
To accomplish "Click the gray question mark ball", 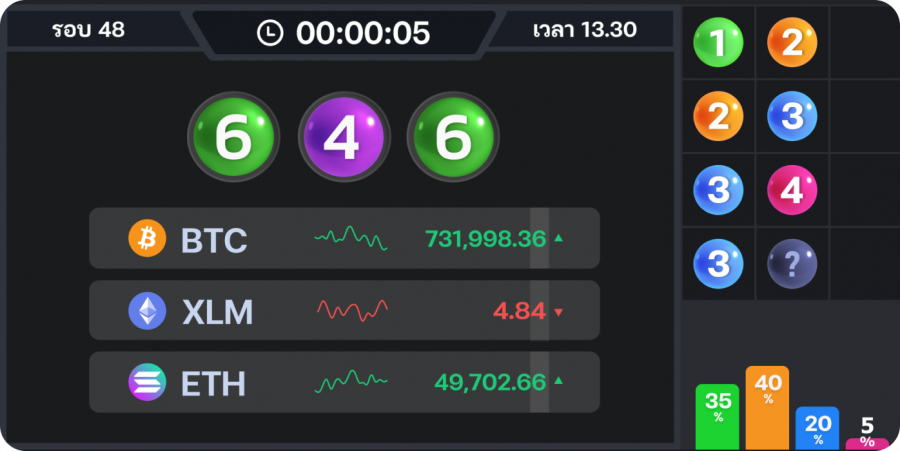I will [792, 264].
